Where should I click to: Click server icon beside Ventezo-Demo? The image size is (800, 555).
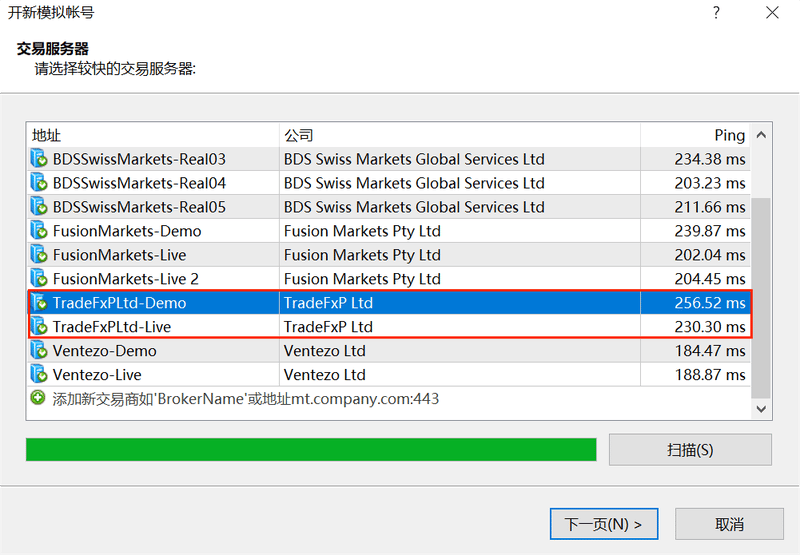click(x=39, y=350)
